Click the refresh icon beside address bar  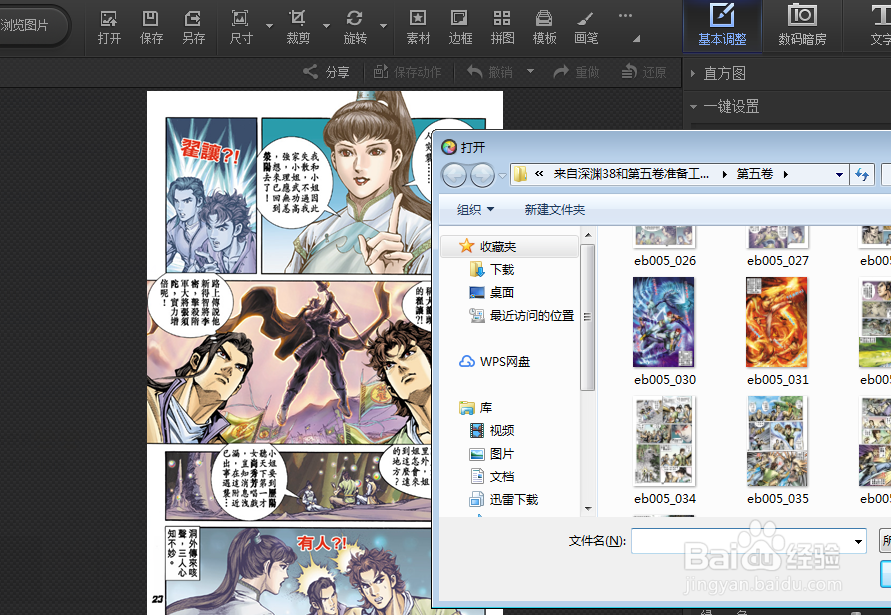click(x=862, y=175)
